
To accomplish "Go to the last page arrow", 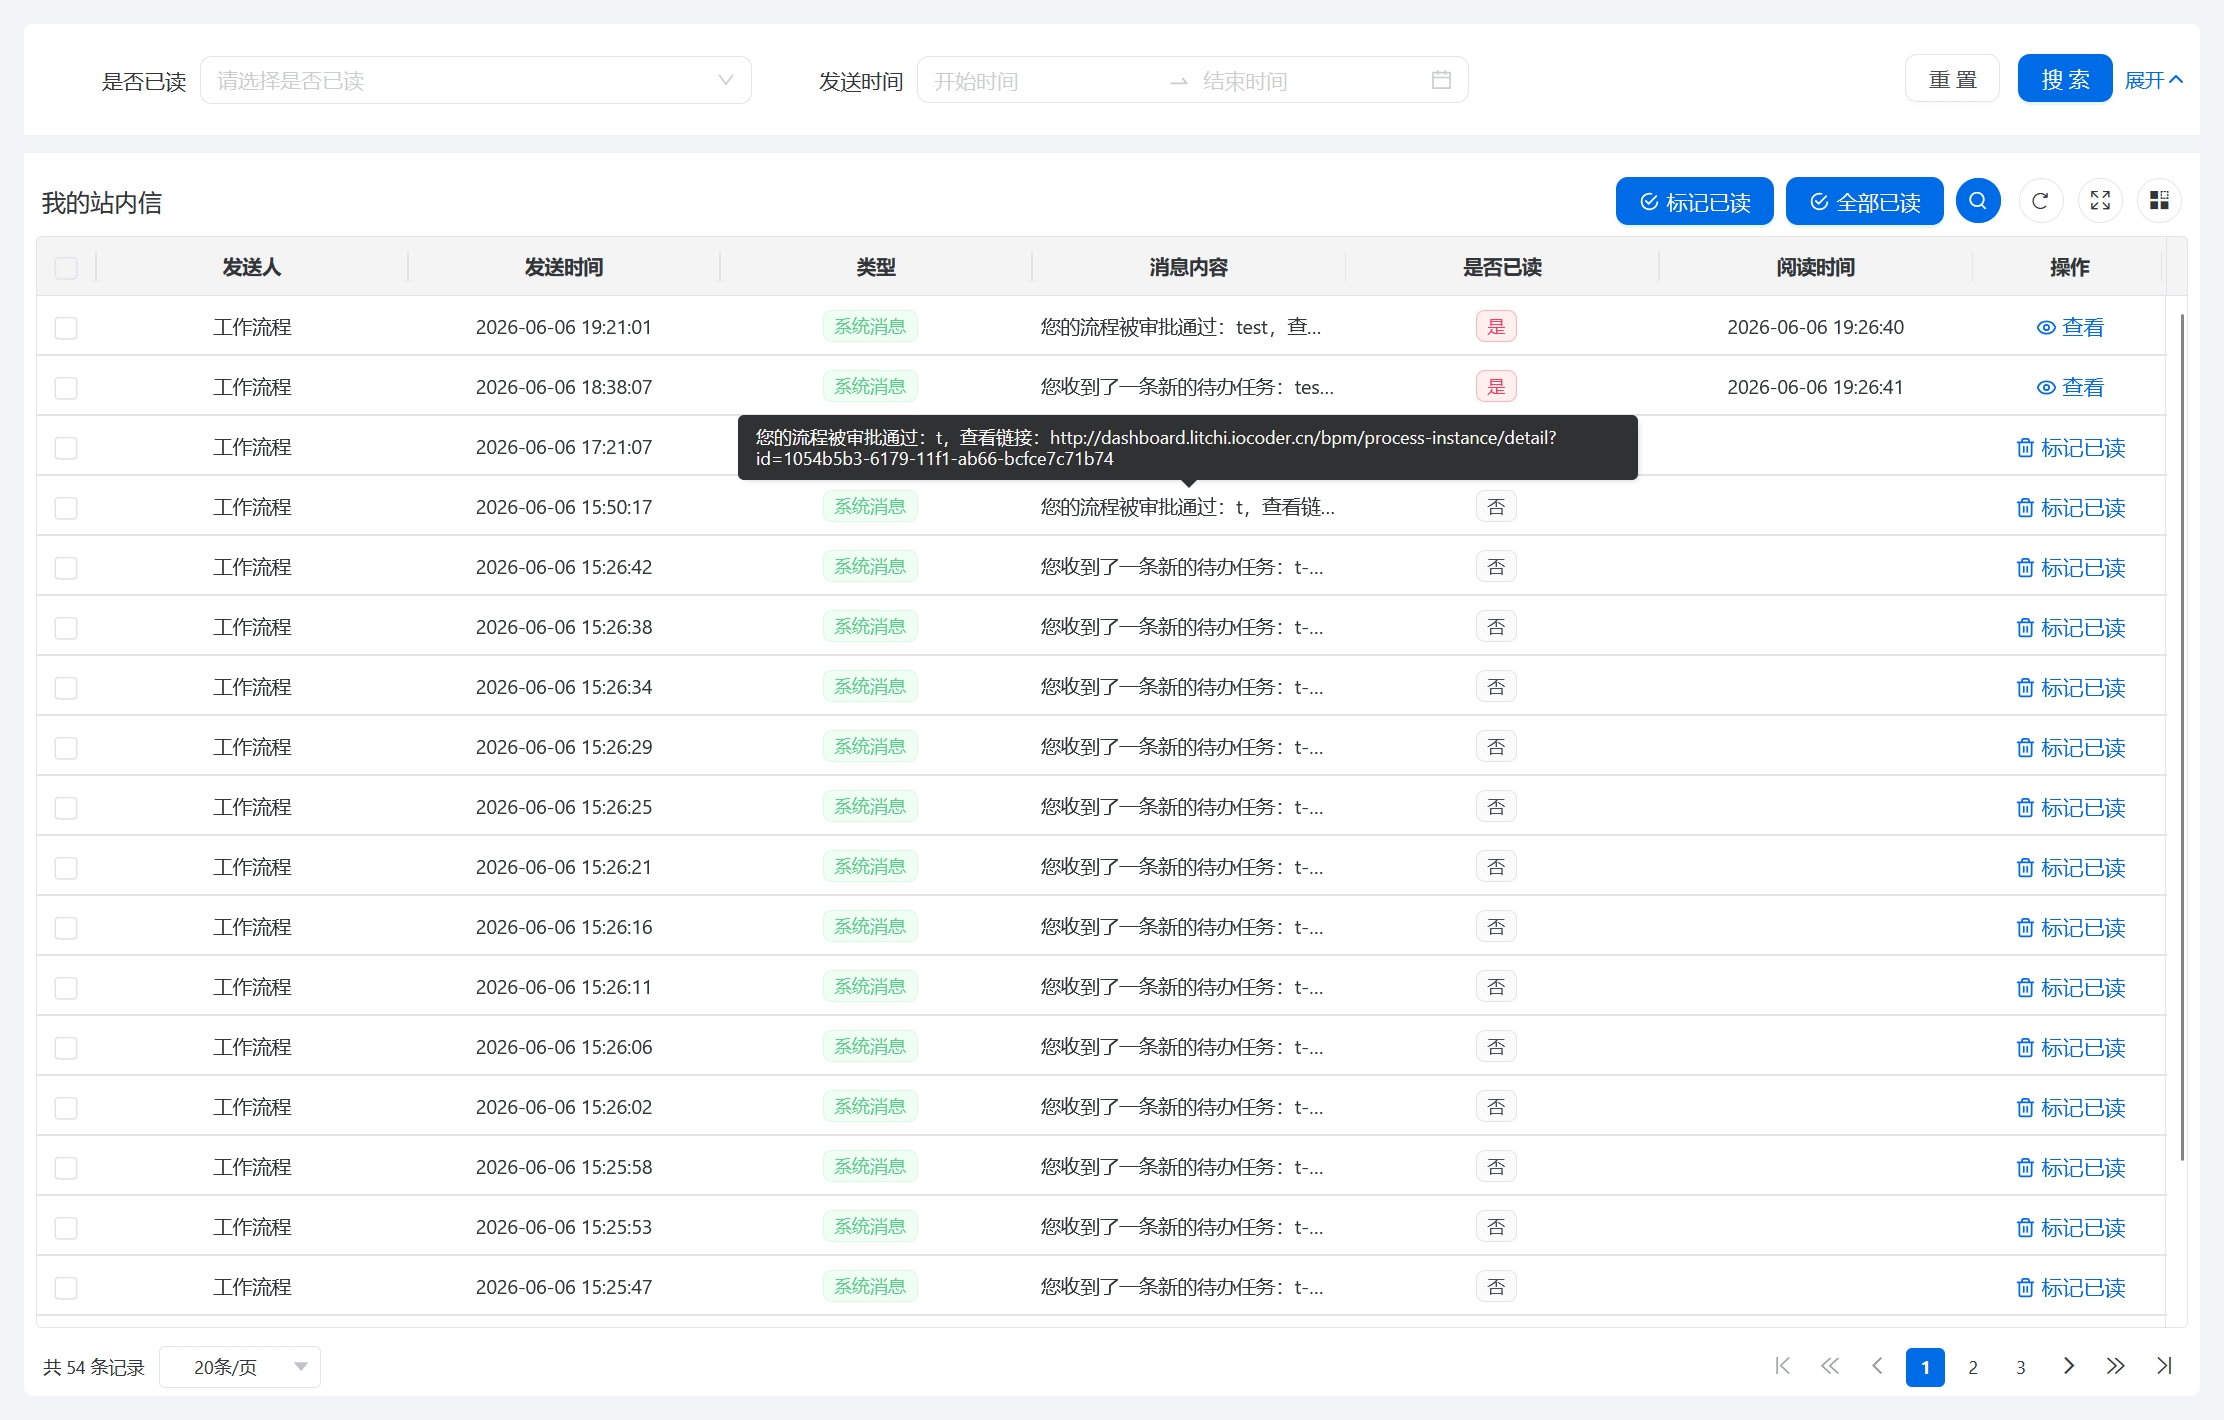I will (x=2164, y=1366).
